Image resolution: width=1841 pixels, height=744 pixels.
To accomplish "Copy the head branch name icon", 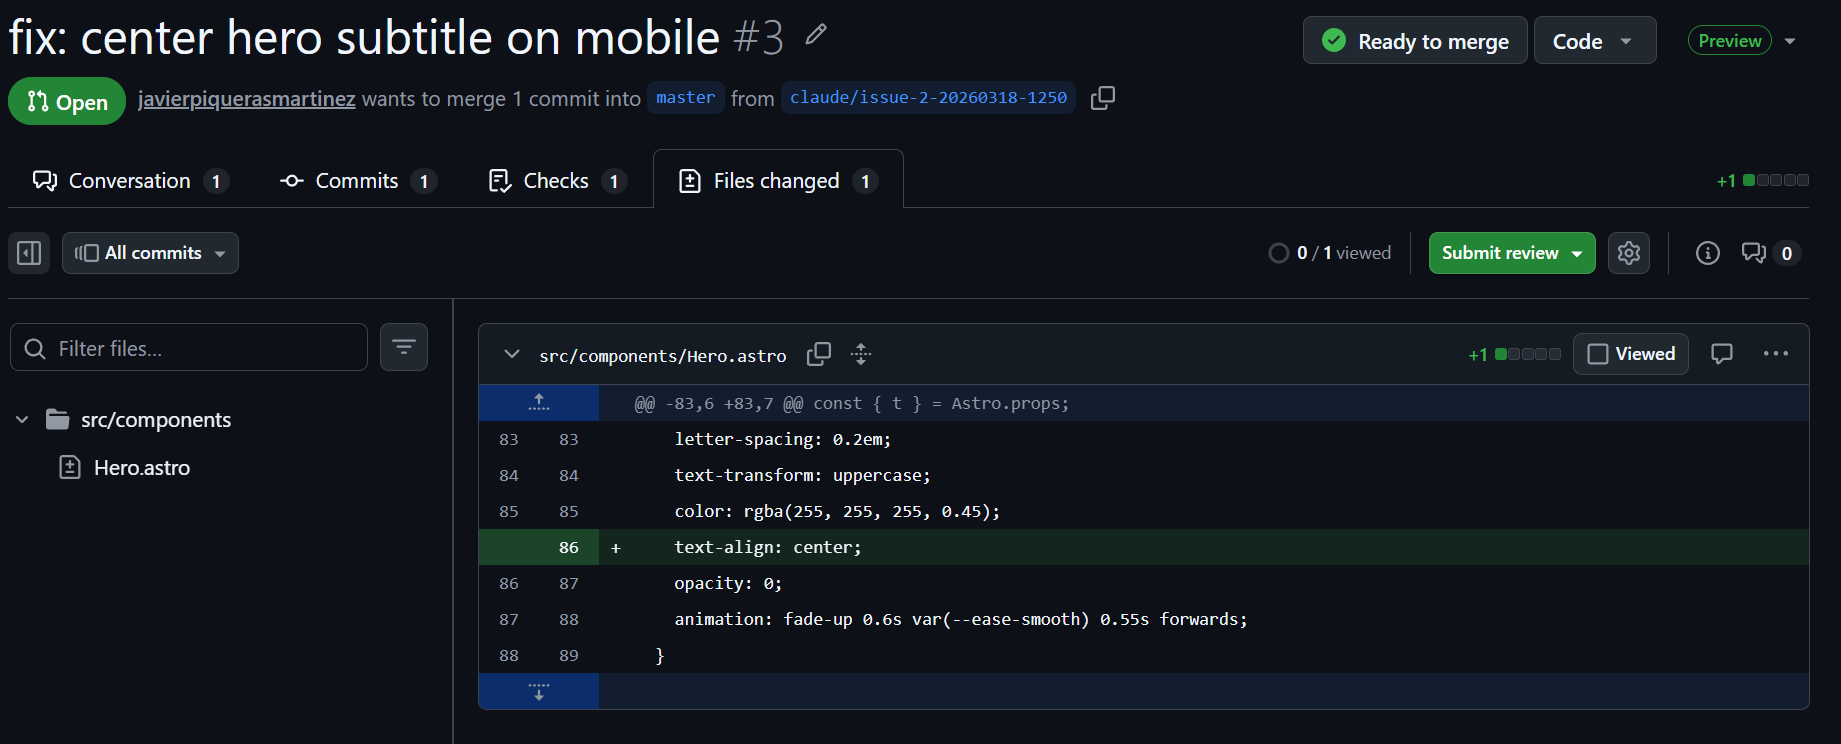I will click(x=1103, y=98).
